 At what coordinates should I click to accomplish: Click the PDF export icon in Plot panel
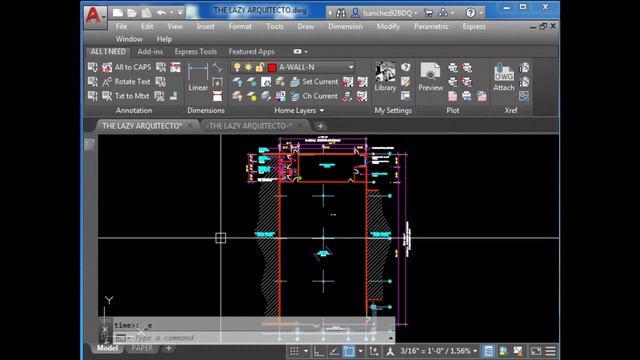coord(453,96)
